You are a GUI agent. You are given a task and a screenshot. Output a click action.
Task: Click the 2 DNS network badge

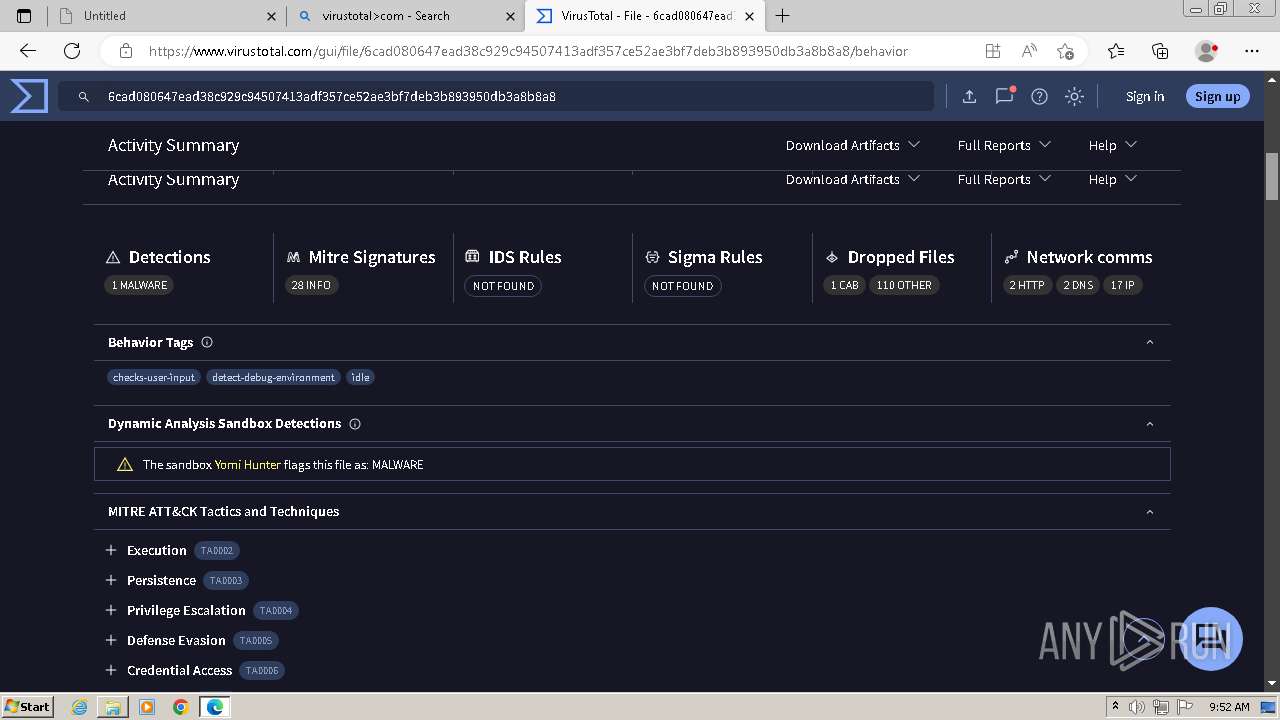pyautogui.click(x=1078, y=285)
